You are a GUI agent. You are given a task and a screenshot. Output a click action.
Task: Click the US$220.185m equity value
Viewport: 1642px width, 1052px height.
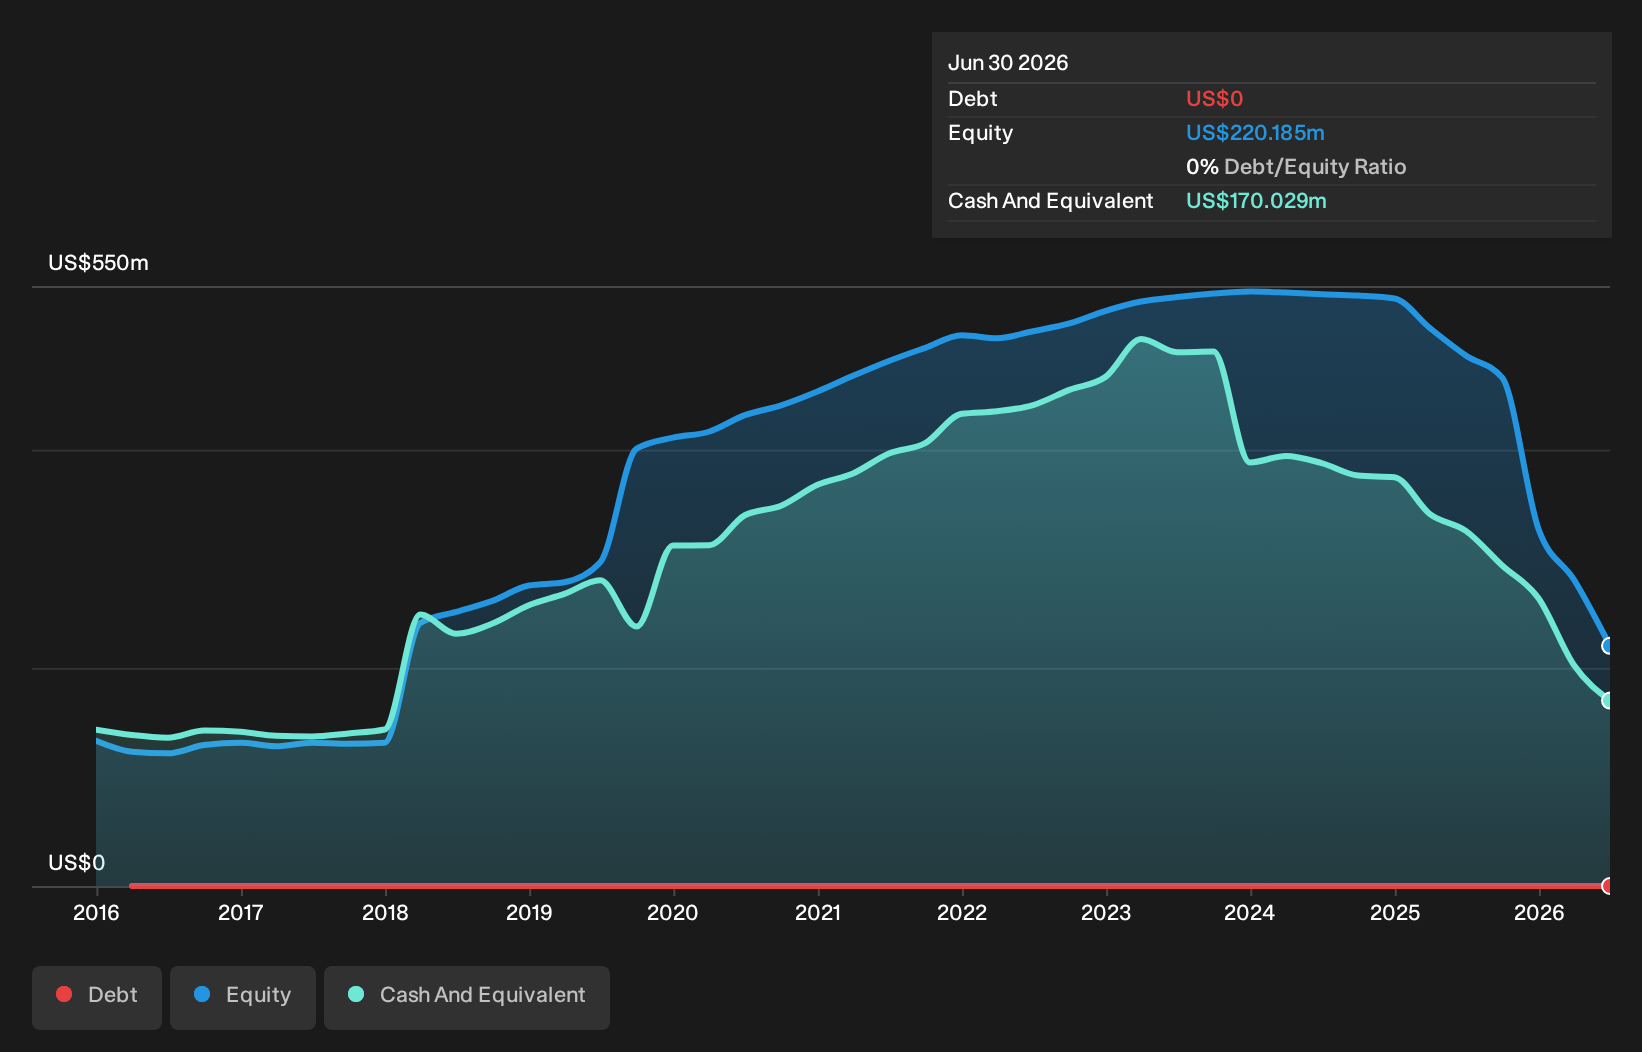tap(1255, 133)
